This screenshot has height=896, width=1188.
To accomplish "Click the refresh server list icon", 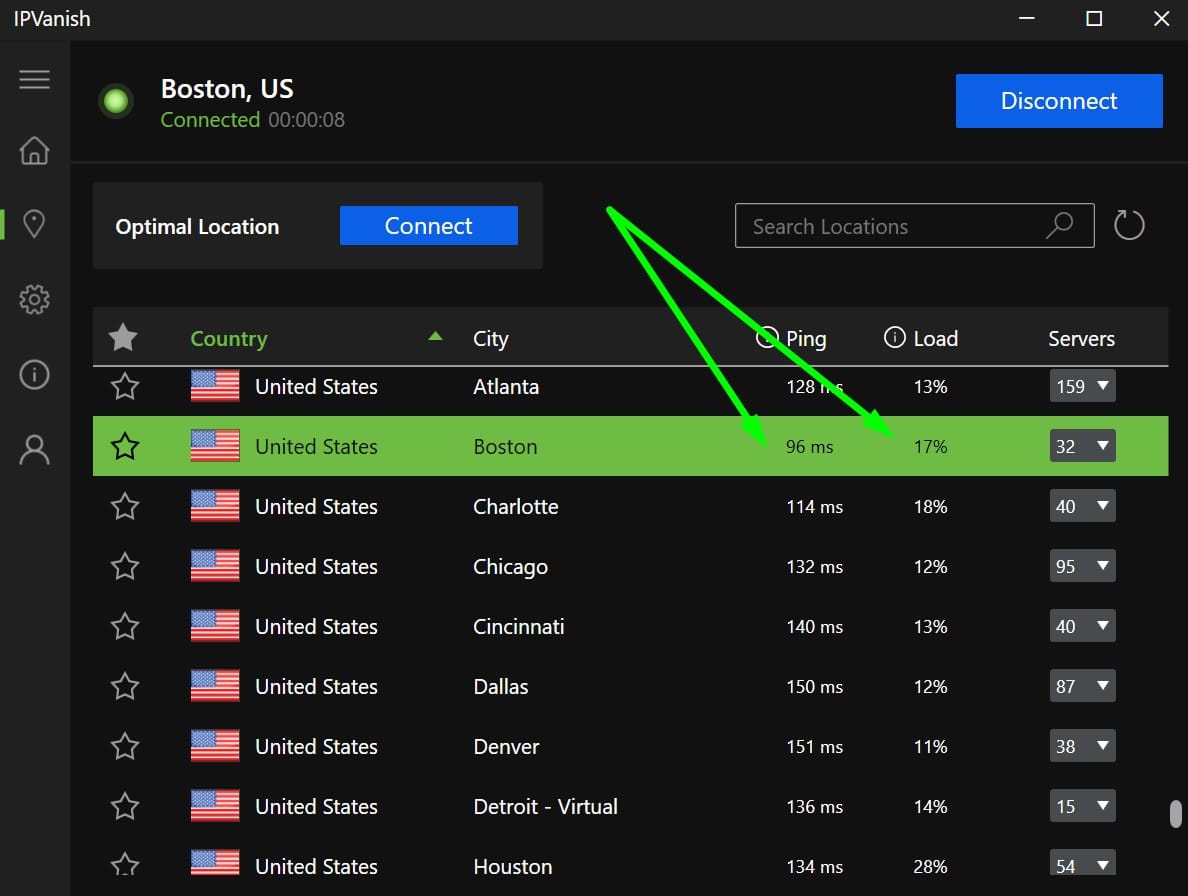I will 1128,225.
